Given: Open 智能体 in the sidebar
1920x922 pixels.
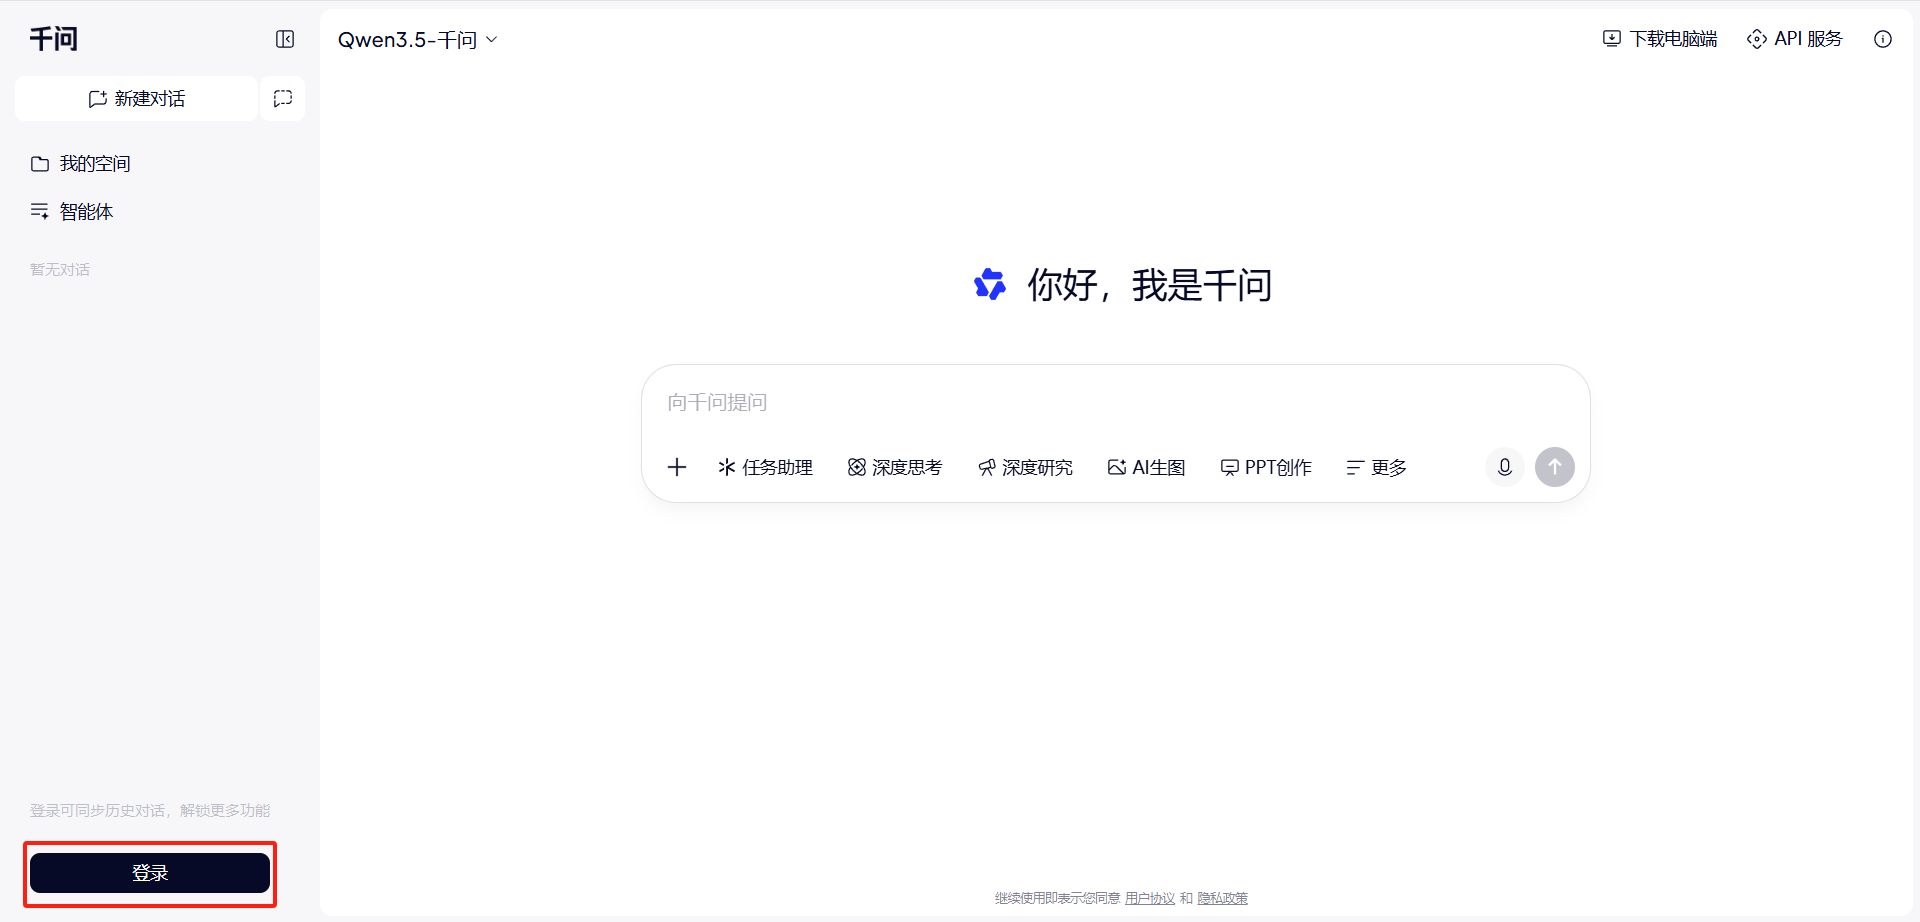Looking at the screenshot, I should click(72, 212).
